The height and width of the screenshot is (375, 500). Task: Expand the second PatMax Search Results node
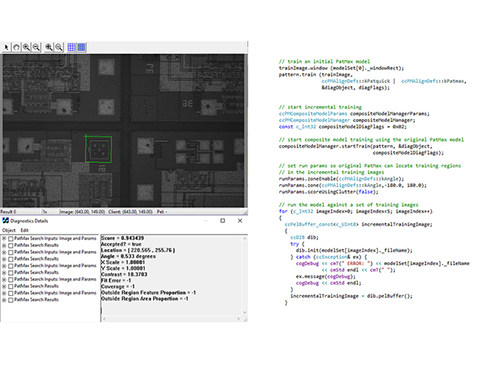(x=4, y=259)
